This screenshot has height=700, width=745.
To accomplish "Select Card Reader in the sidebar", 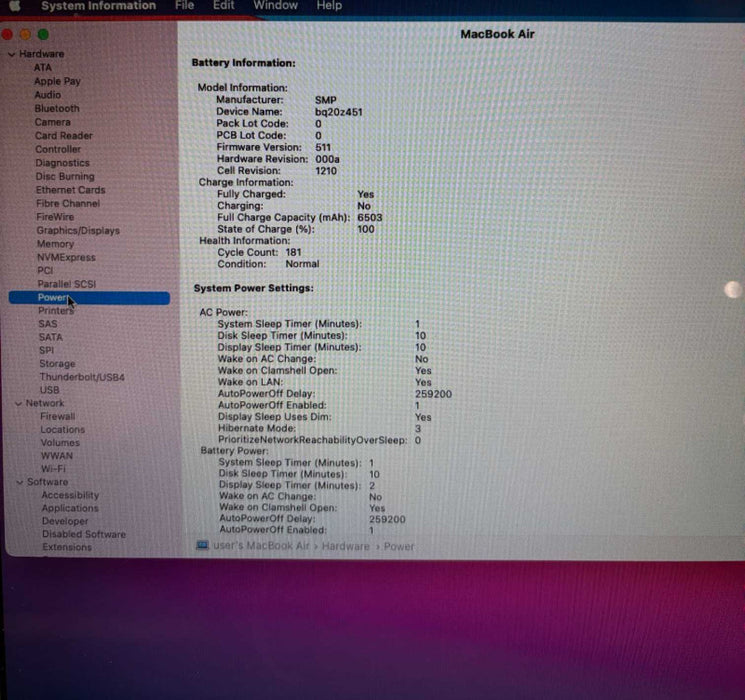I will 64,135.
